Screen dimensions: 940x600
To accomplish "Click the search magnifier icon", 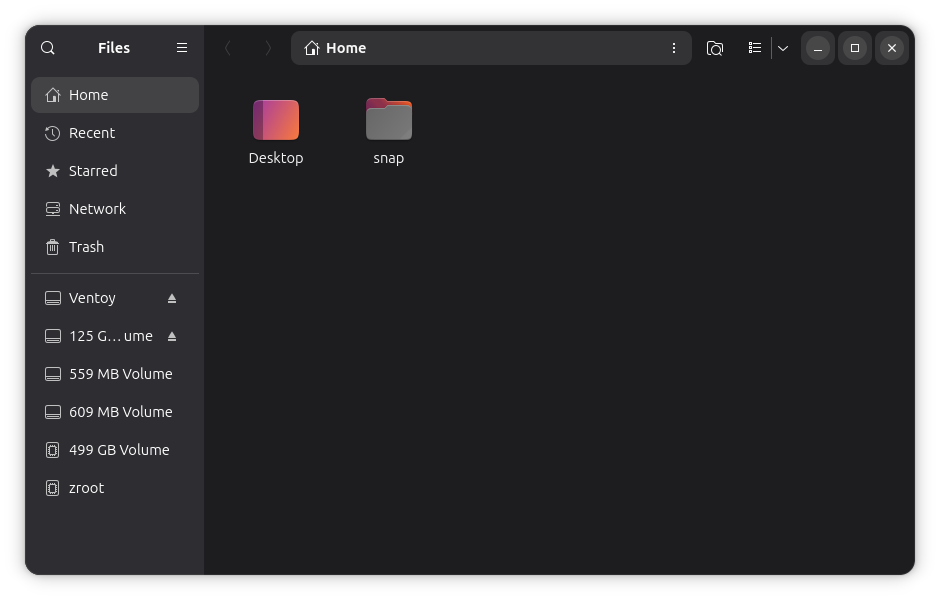I will pos(48,48).
